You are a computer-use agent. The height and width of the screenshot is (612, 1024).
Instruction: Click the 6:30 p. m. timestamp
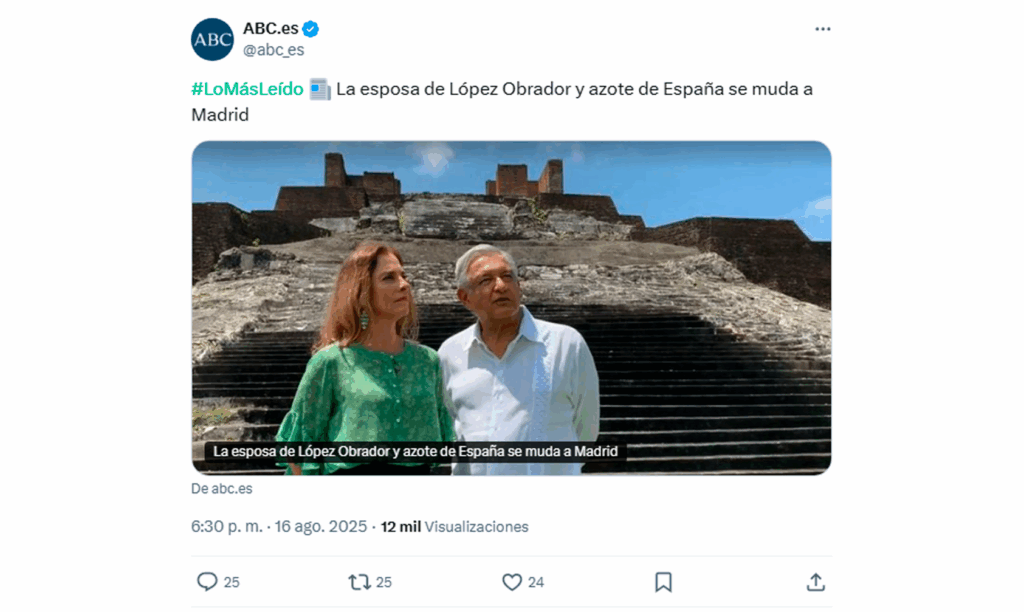click(x=227, y=526)
